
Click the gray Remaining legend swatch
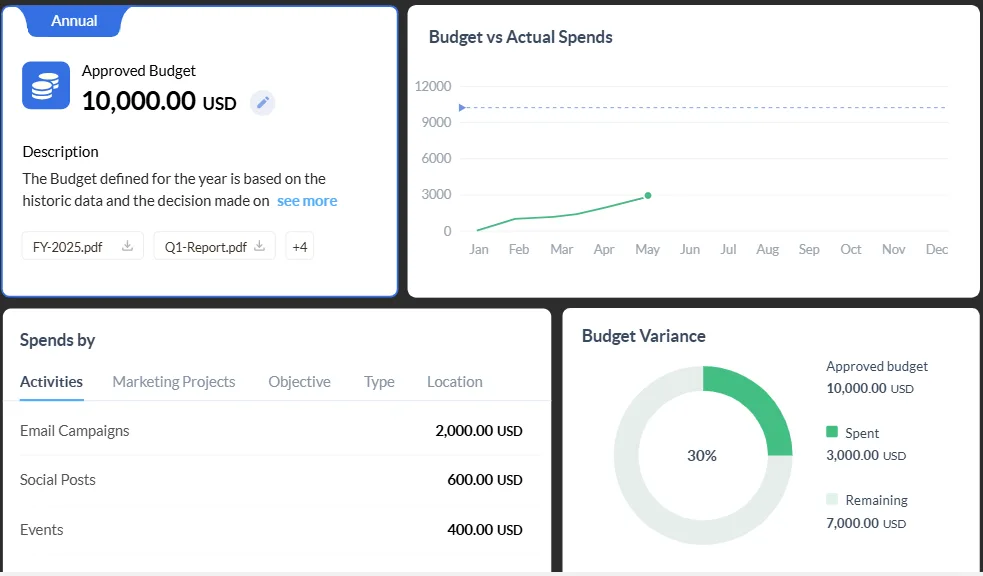(x=832, y=500)
